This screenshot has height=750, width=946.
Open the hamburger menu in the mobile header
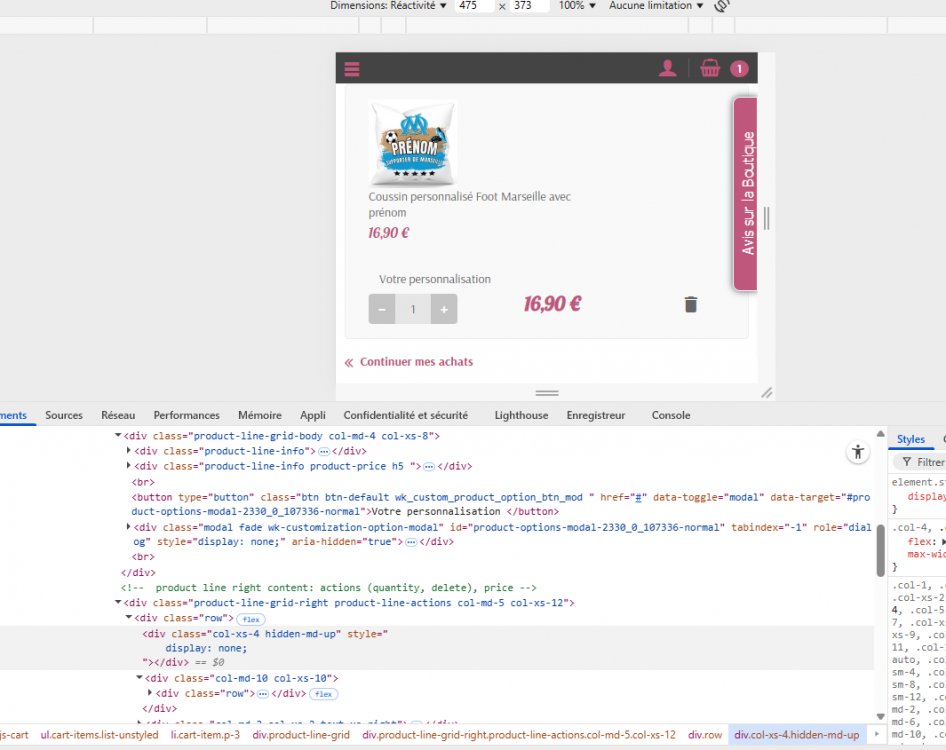[352, 69]
